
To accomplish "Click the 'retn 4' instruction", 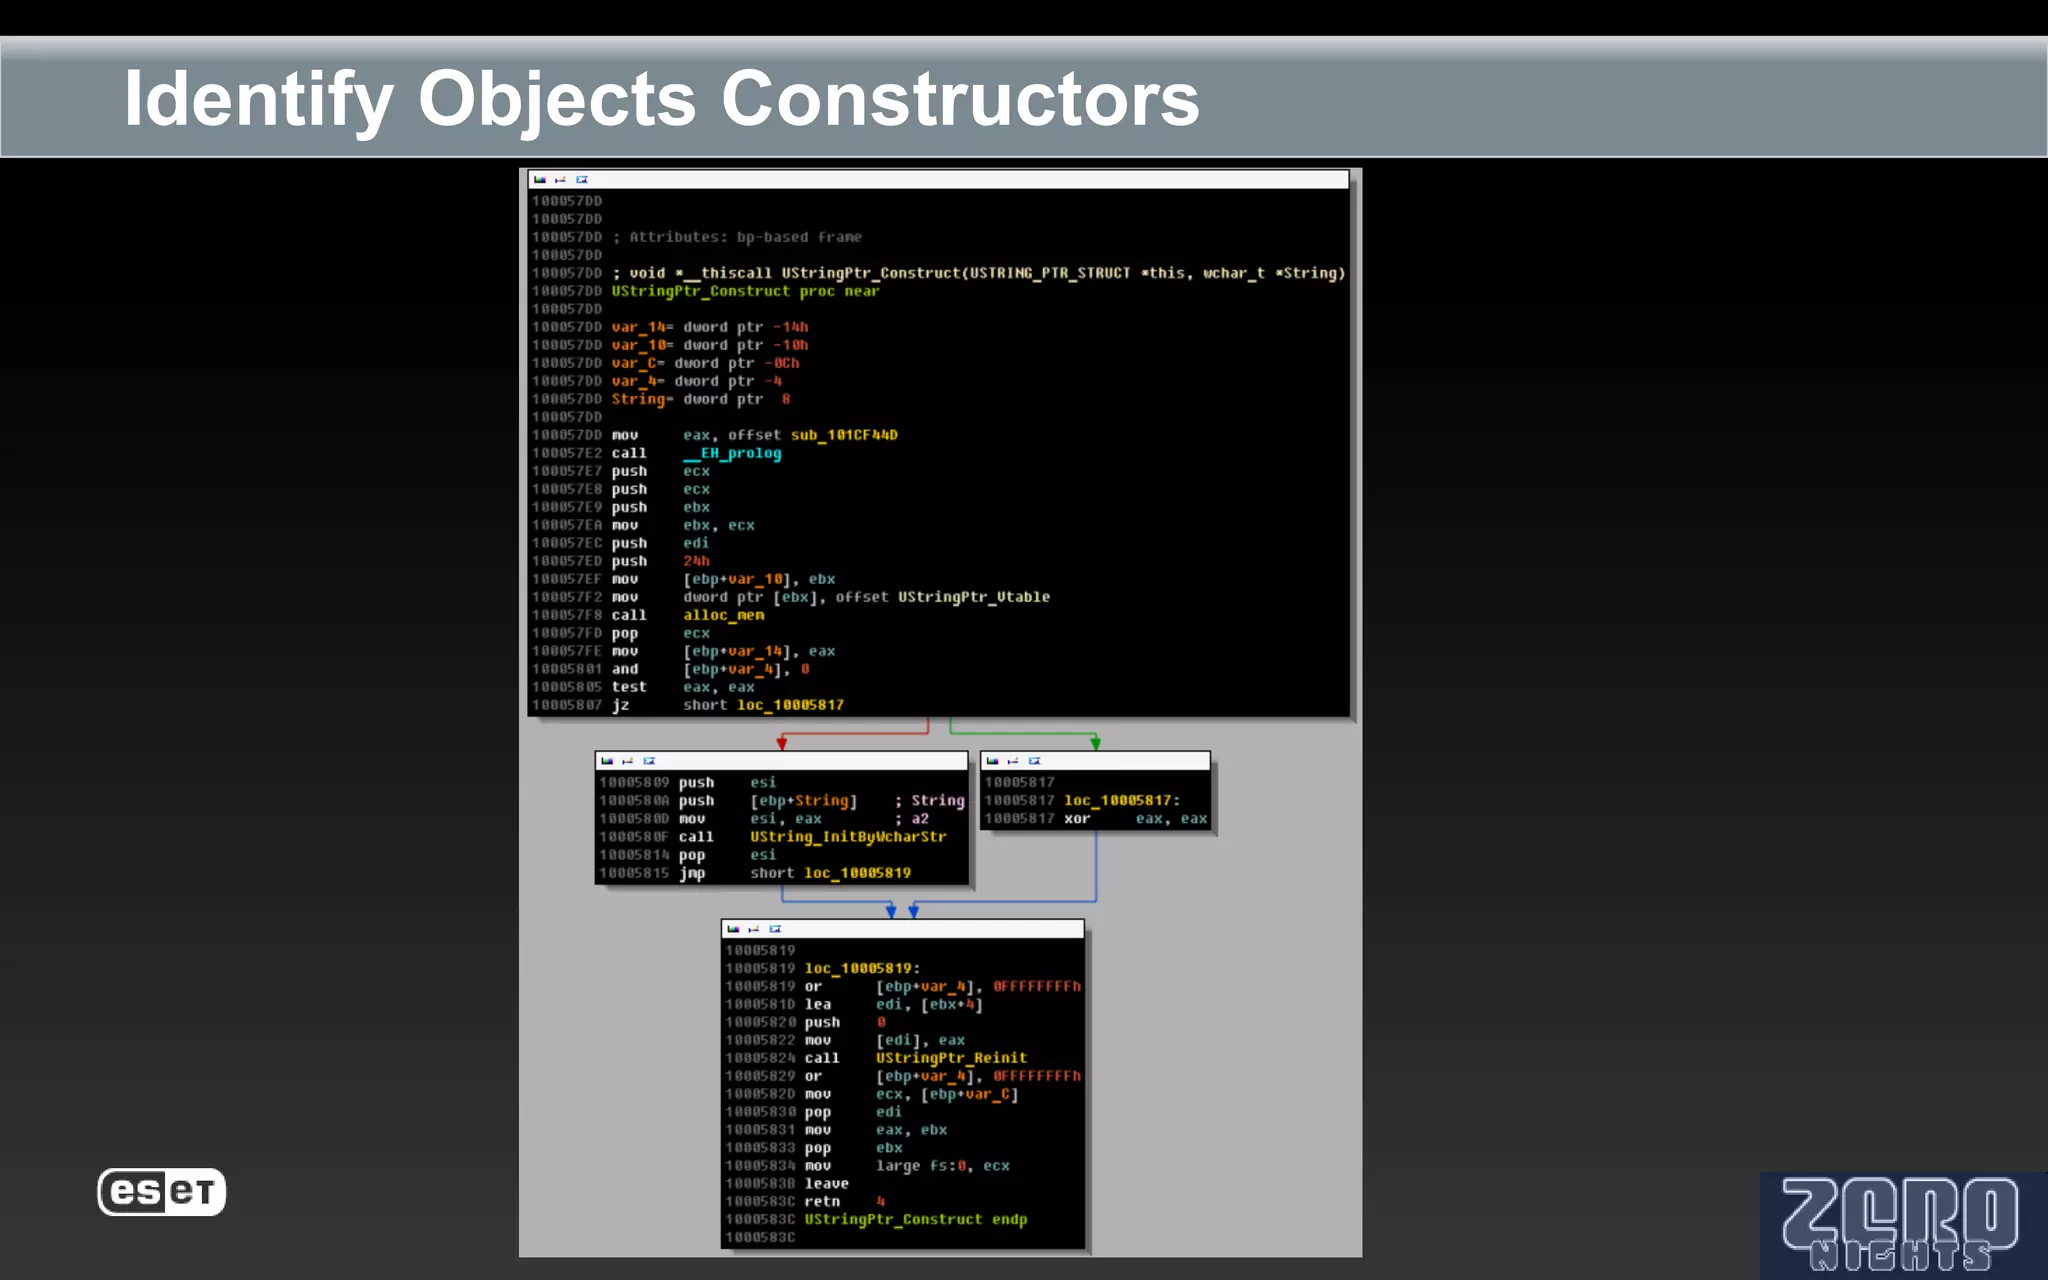I will click(x=845, y=1202).
